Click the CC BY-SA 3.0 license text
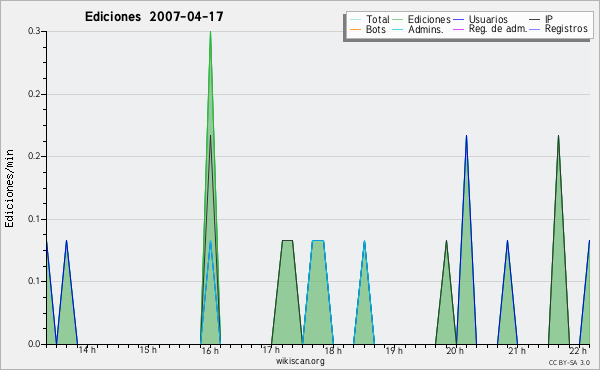This screenshot has width=600, height=370. point(569,362)
